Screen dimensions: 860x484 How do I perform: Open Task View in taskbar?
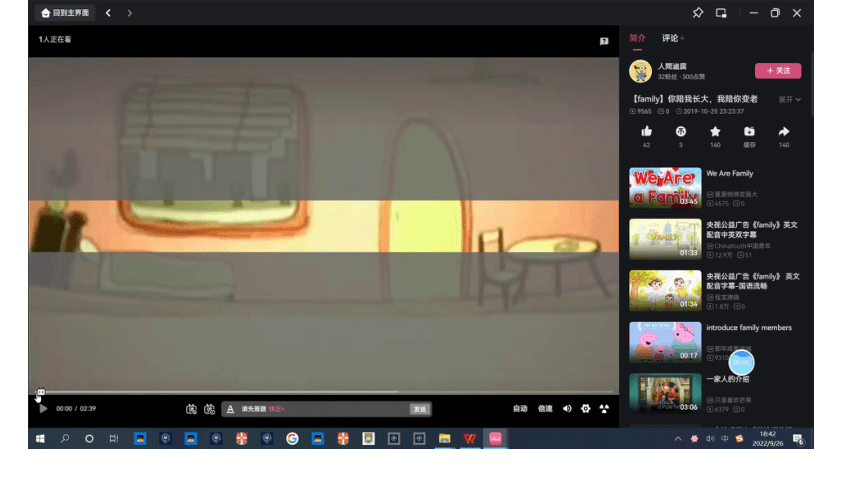(114, 438)
